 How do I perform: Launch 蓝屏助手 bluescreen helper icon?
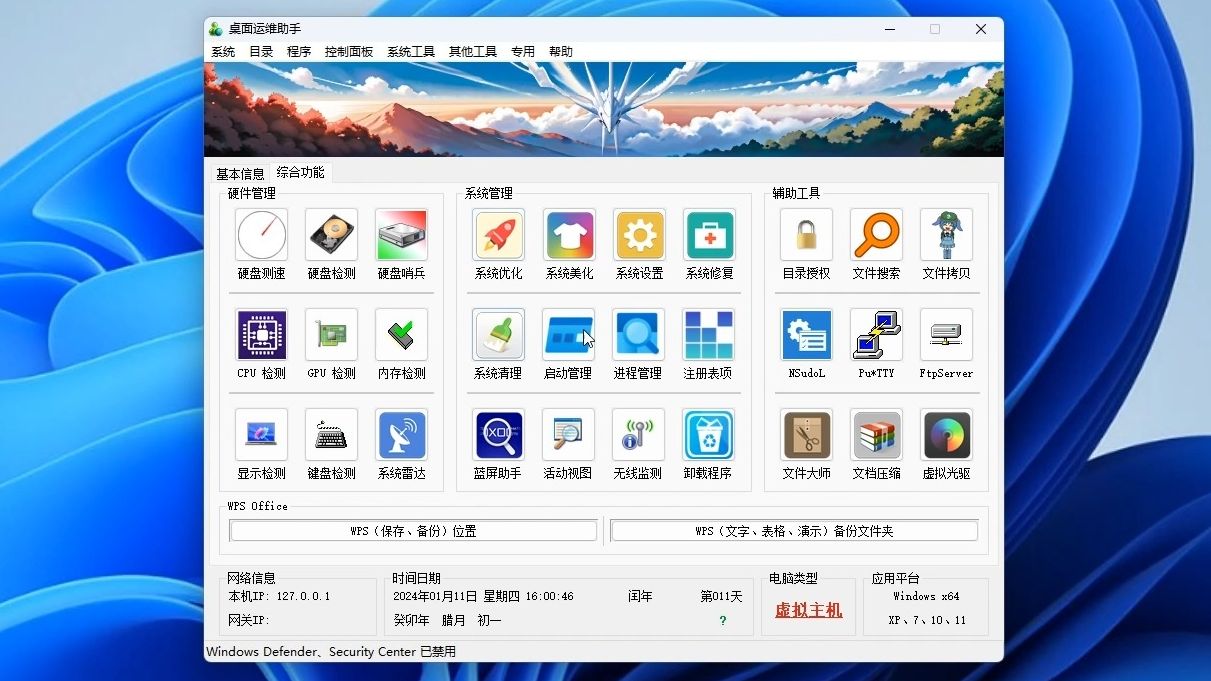coord(499,435)
